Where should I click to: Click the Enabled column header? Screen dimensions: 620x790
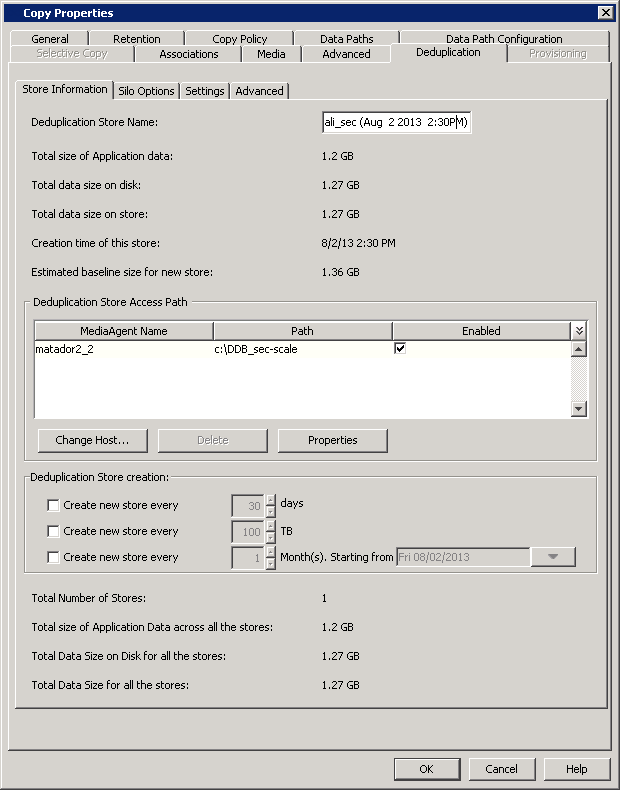tap(481, 331)
